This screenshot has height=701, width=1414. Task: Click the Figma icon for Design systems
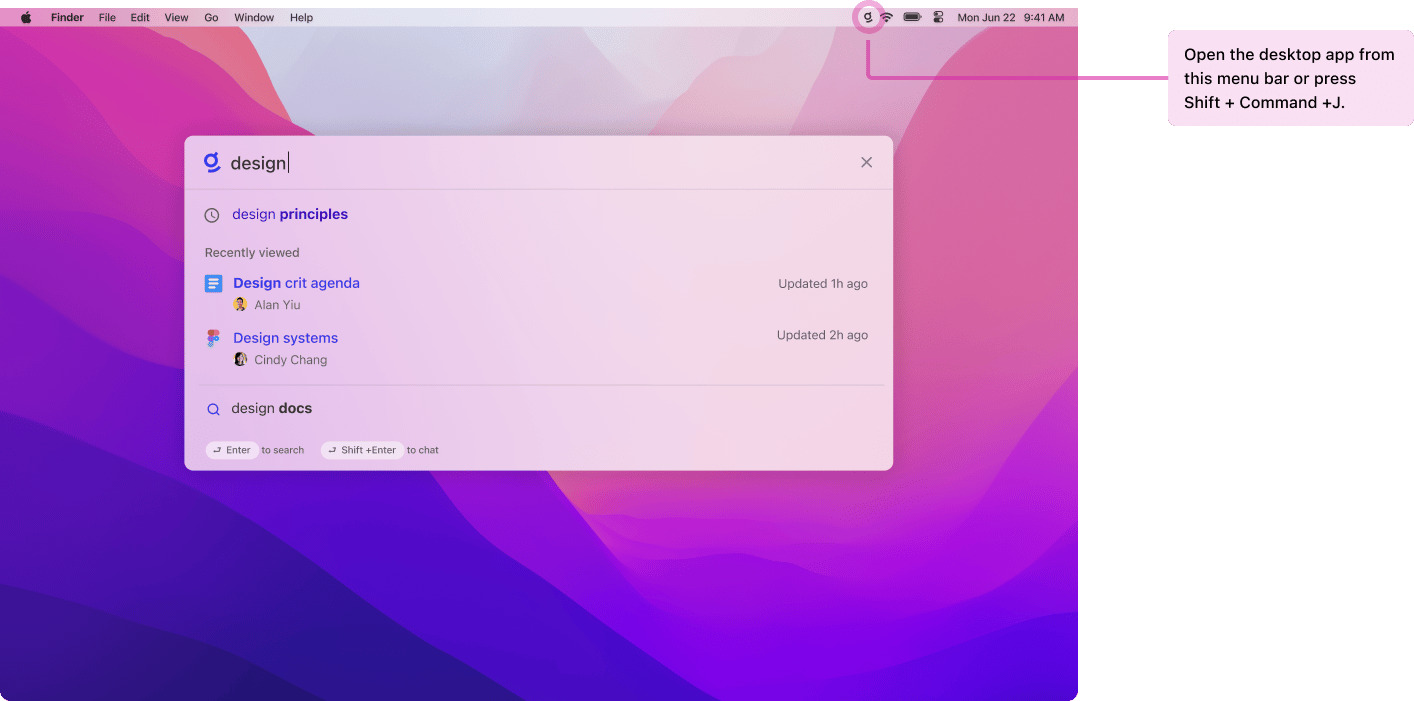click(x=213, y=338)
